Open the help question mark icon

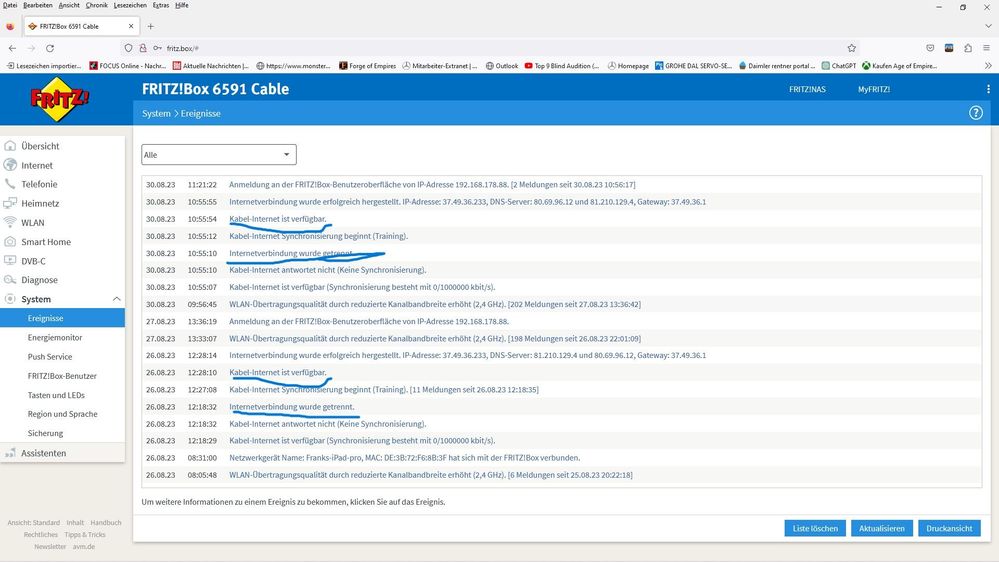click(x=975, y=113)
